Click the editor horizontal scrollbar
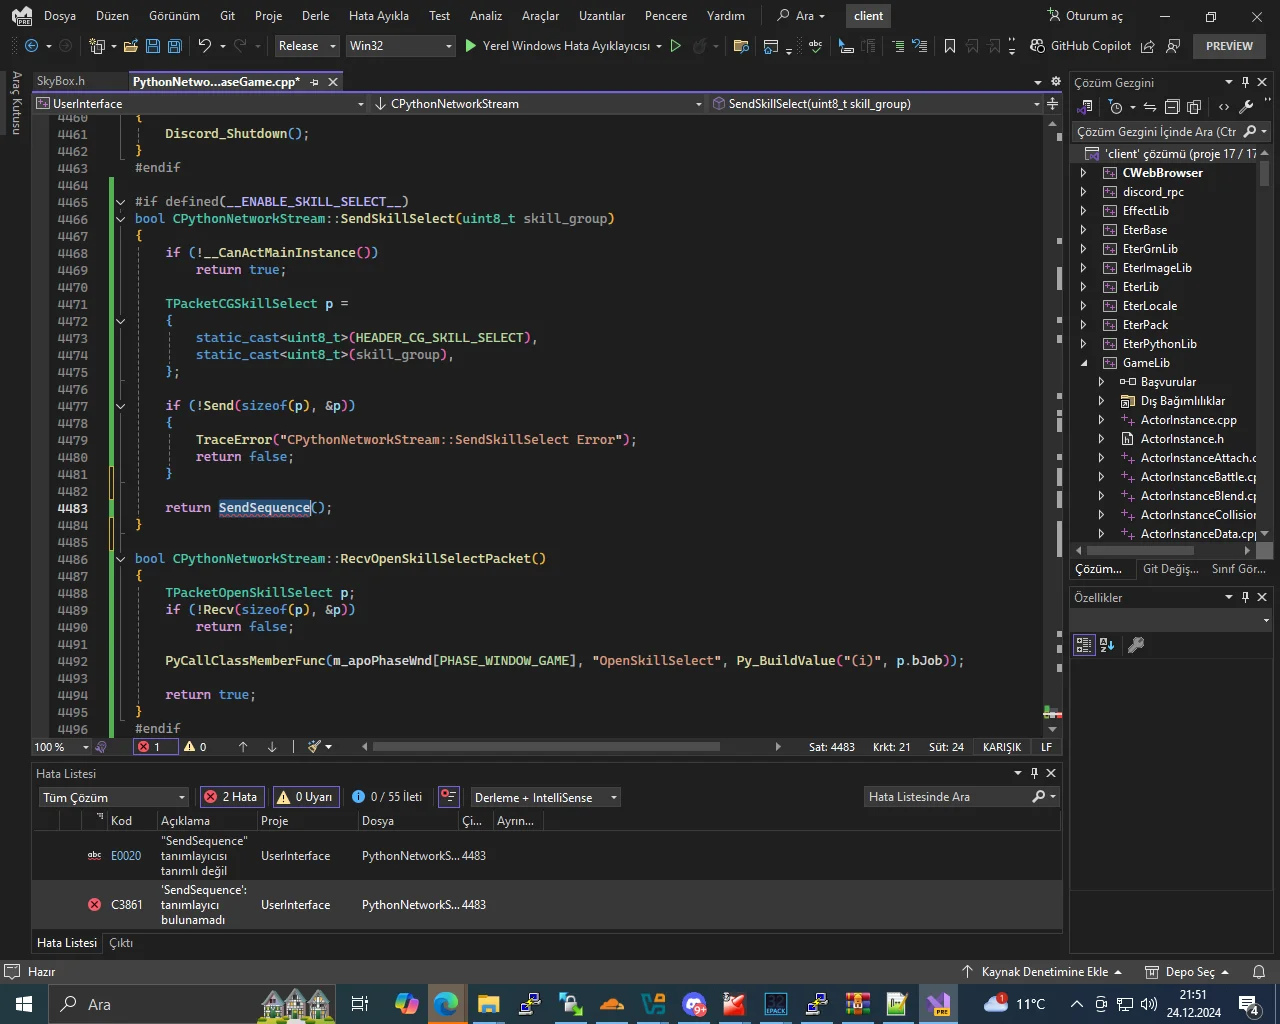 pos(545,747)
